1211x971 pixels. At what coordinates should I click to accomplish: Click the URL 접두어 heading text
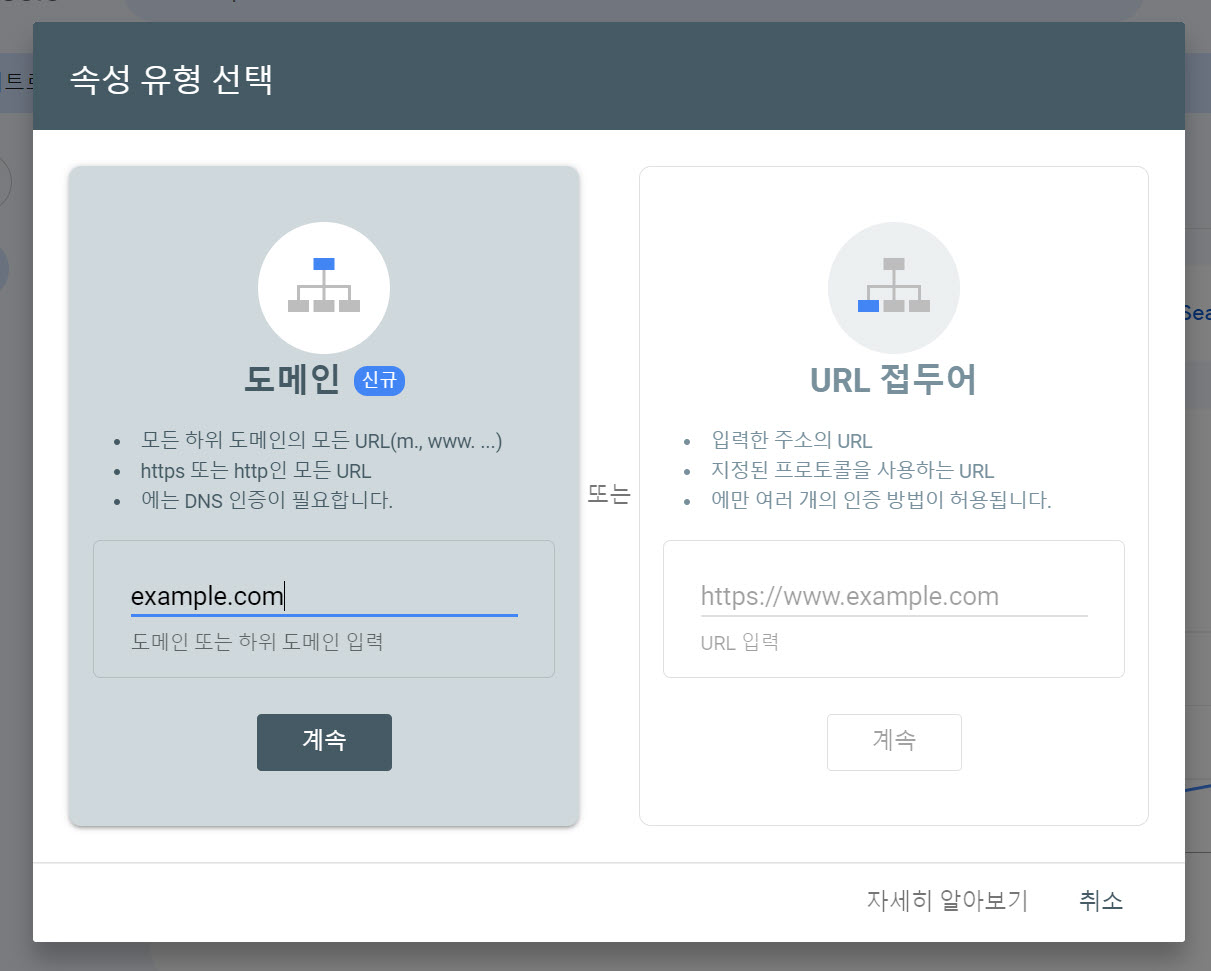(893, 379)
